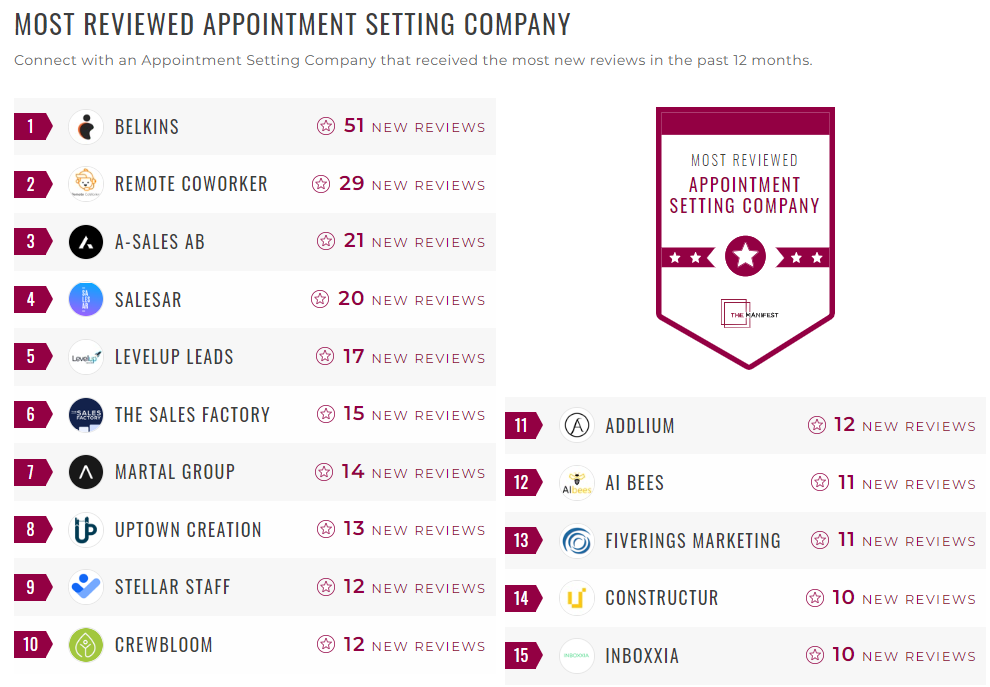990x687 pixels.
Task: Click the Fiverings Marketing logo
Action: point(577,540)
